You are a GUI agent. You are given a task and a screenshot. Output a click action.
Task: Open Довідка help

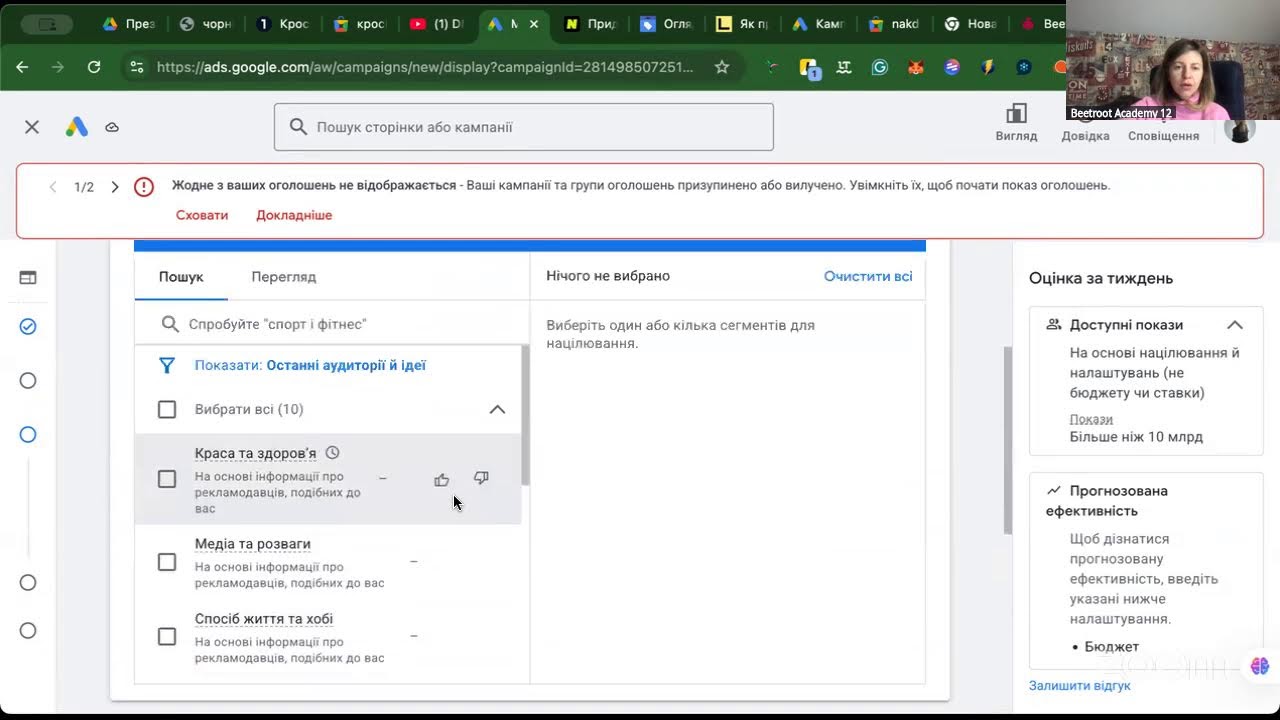click(x=1085, y=123)
